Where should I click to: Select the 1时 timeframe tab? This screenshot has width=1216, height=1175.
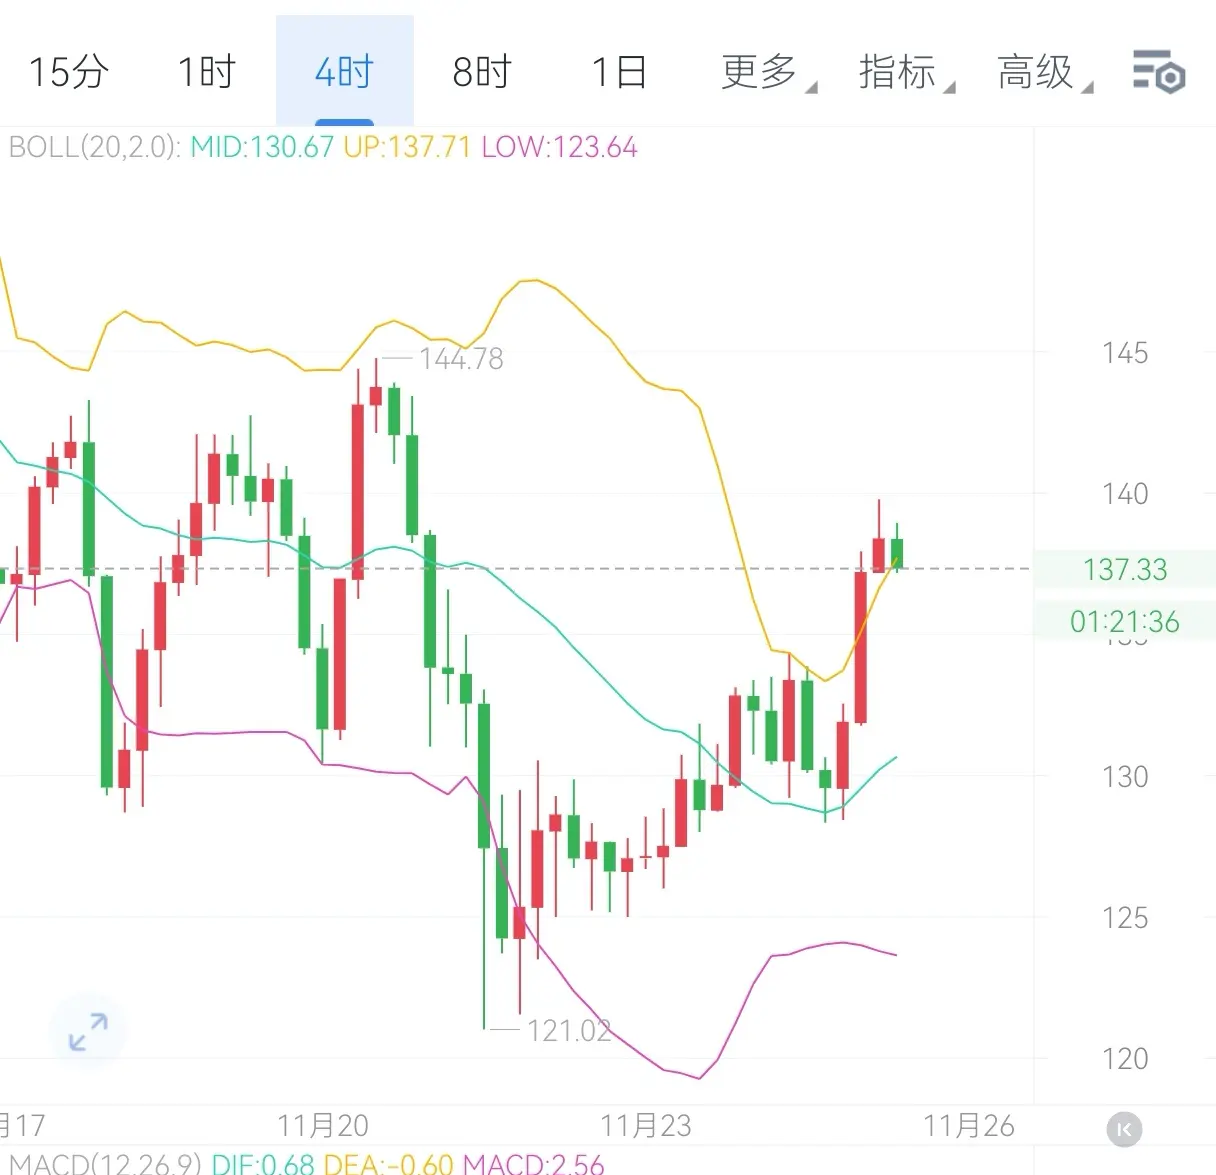coord(206,73)
